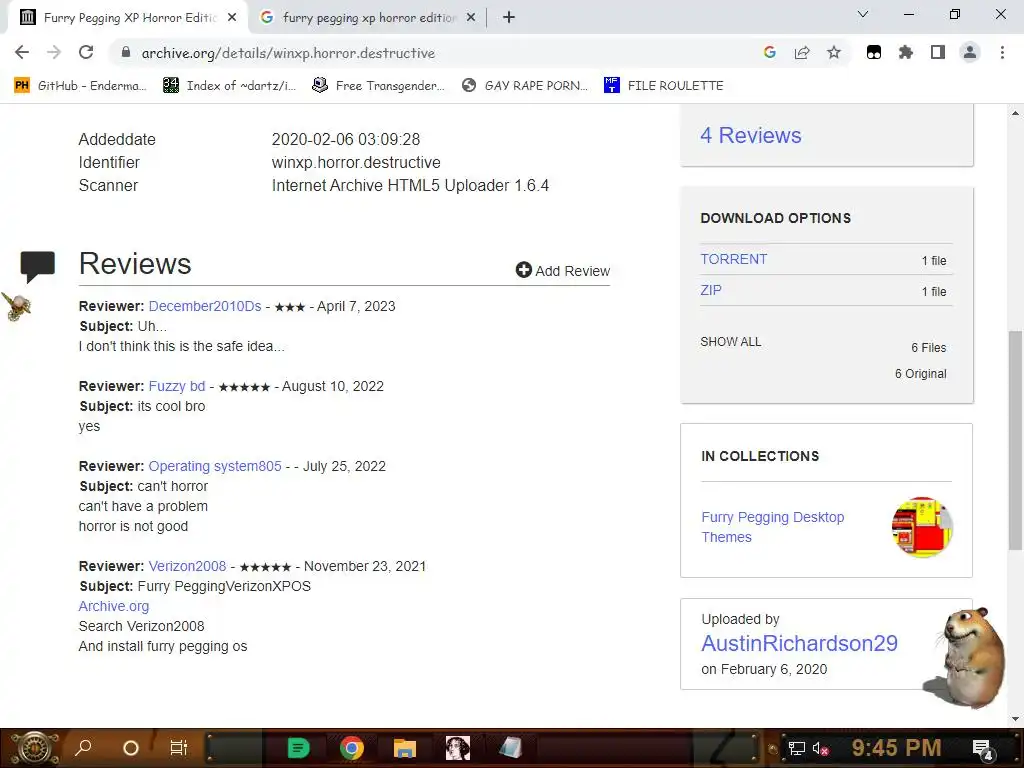The width and height of the screenshot is (1024, 768).
Task: Go back to the previous page
Action: click(22, 53)
